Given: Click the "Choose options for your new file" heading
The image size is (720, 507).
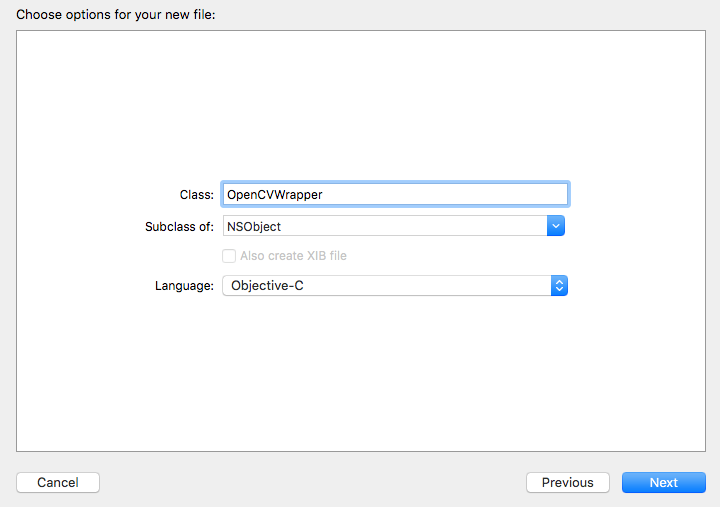Looking at the screenshot, I should click(x=115, y=15).
